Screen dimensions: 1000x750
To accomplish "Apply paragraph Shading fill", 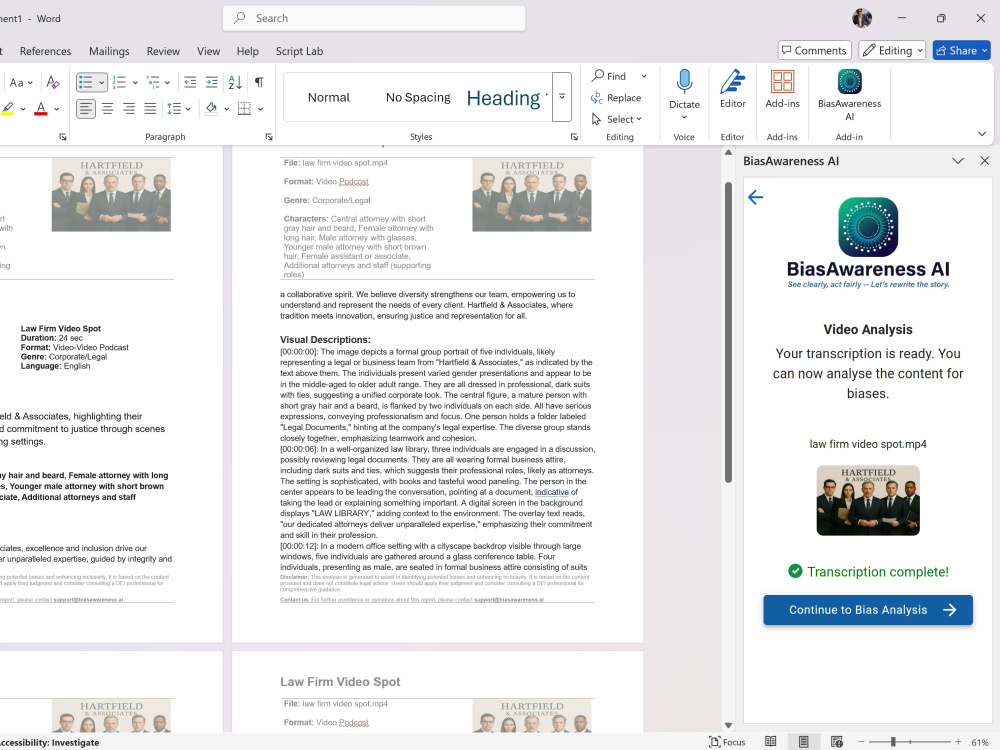I will click(x=212, y=109).
